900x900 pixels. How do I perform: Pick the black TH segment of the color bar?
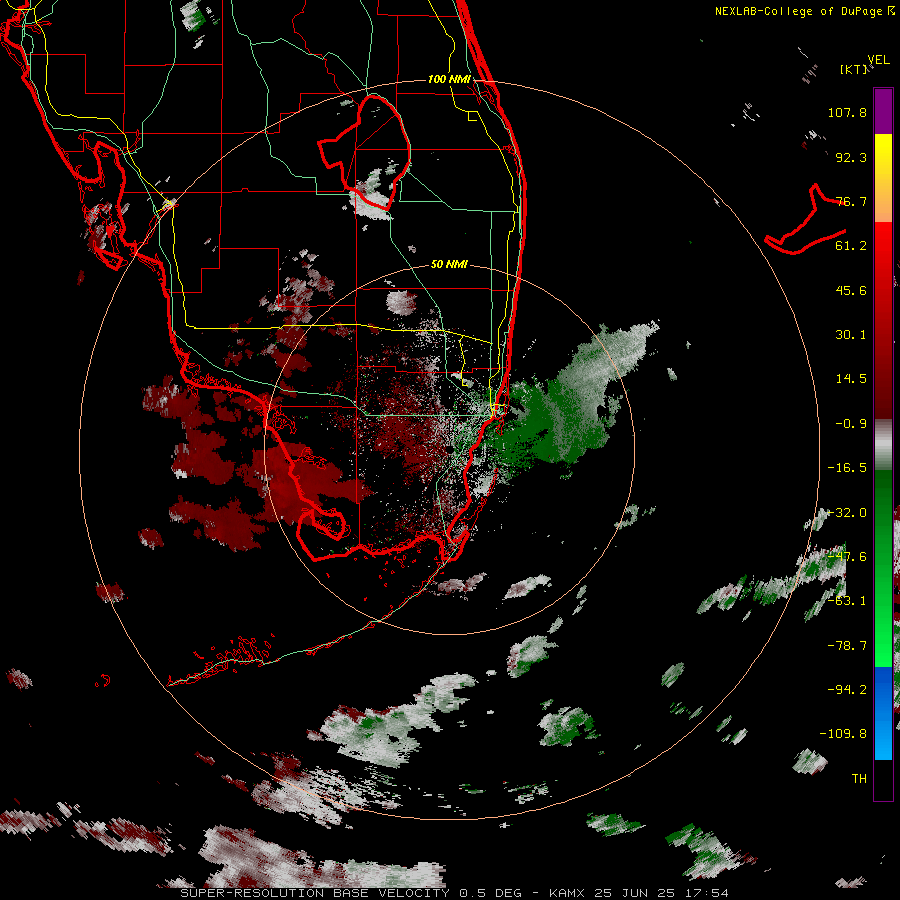pyautogui.click(x=883, y=779)
